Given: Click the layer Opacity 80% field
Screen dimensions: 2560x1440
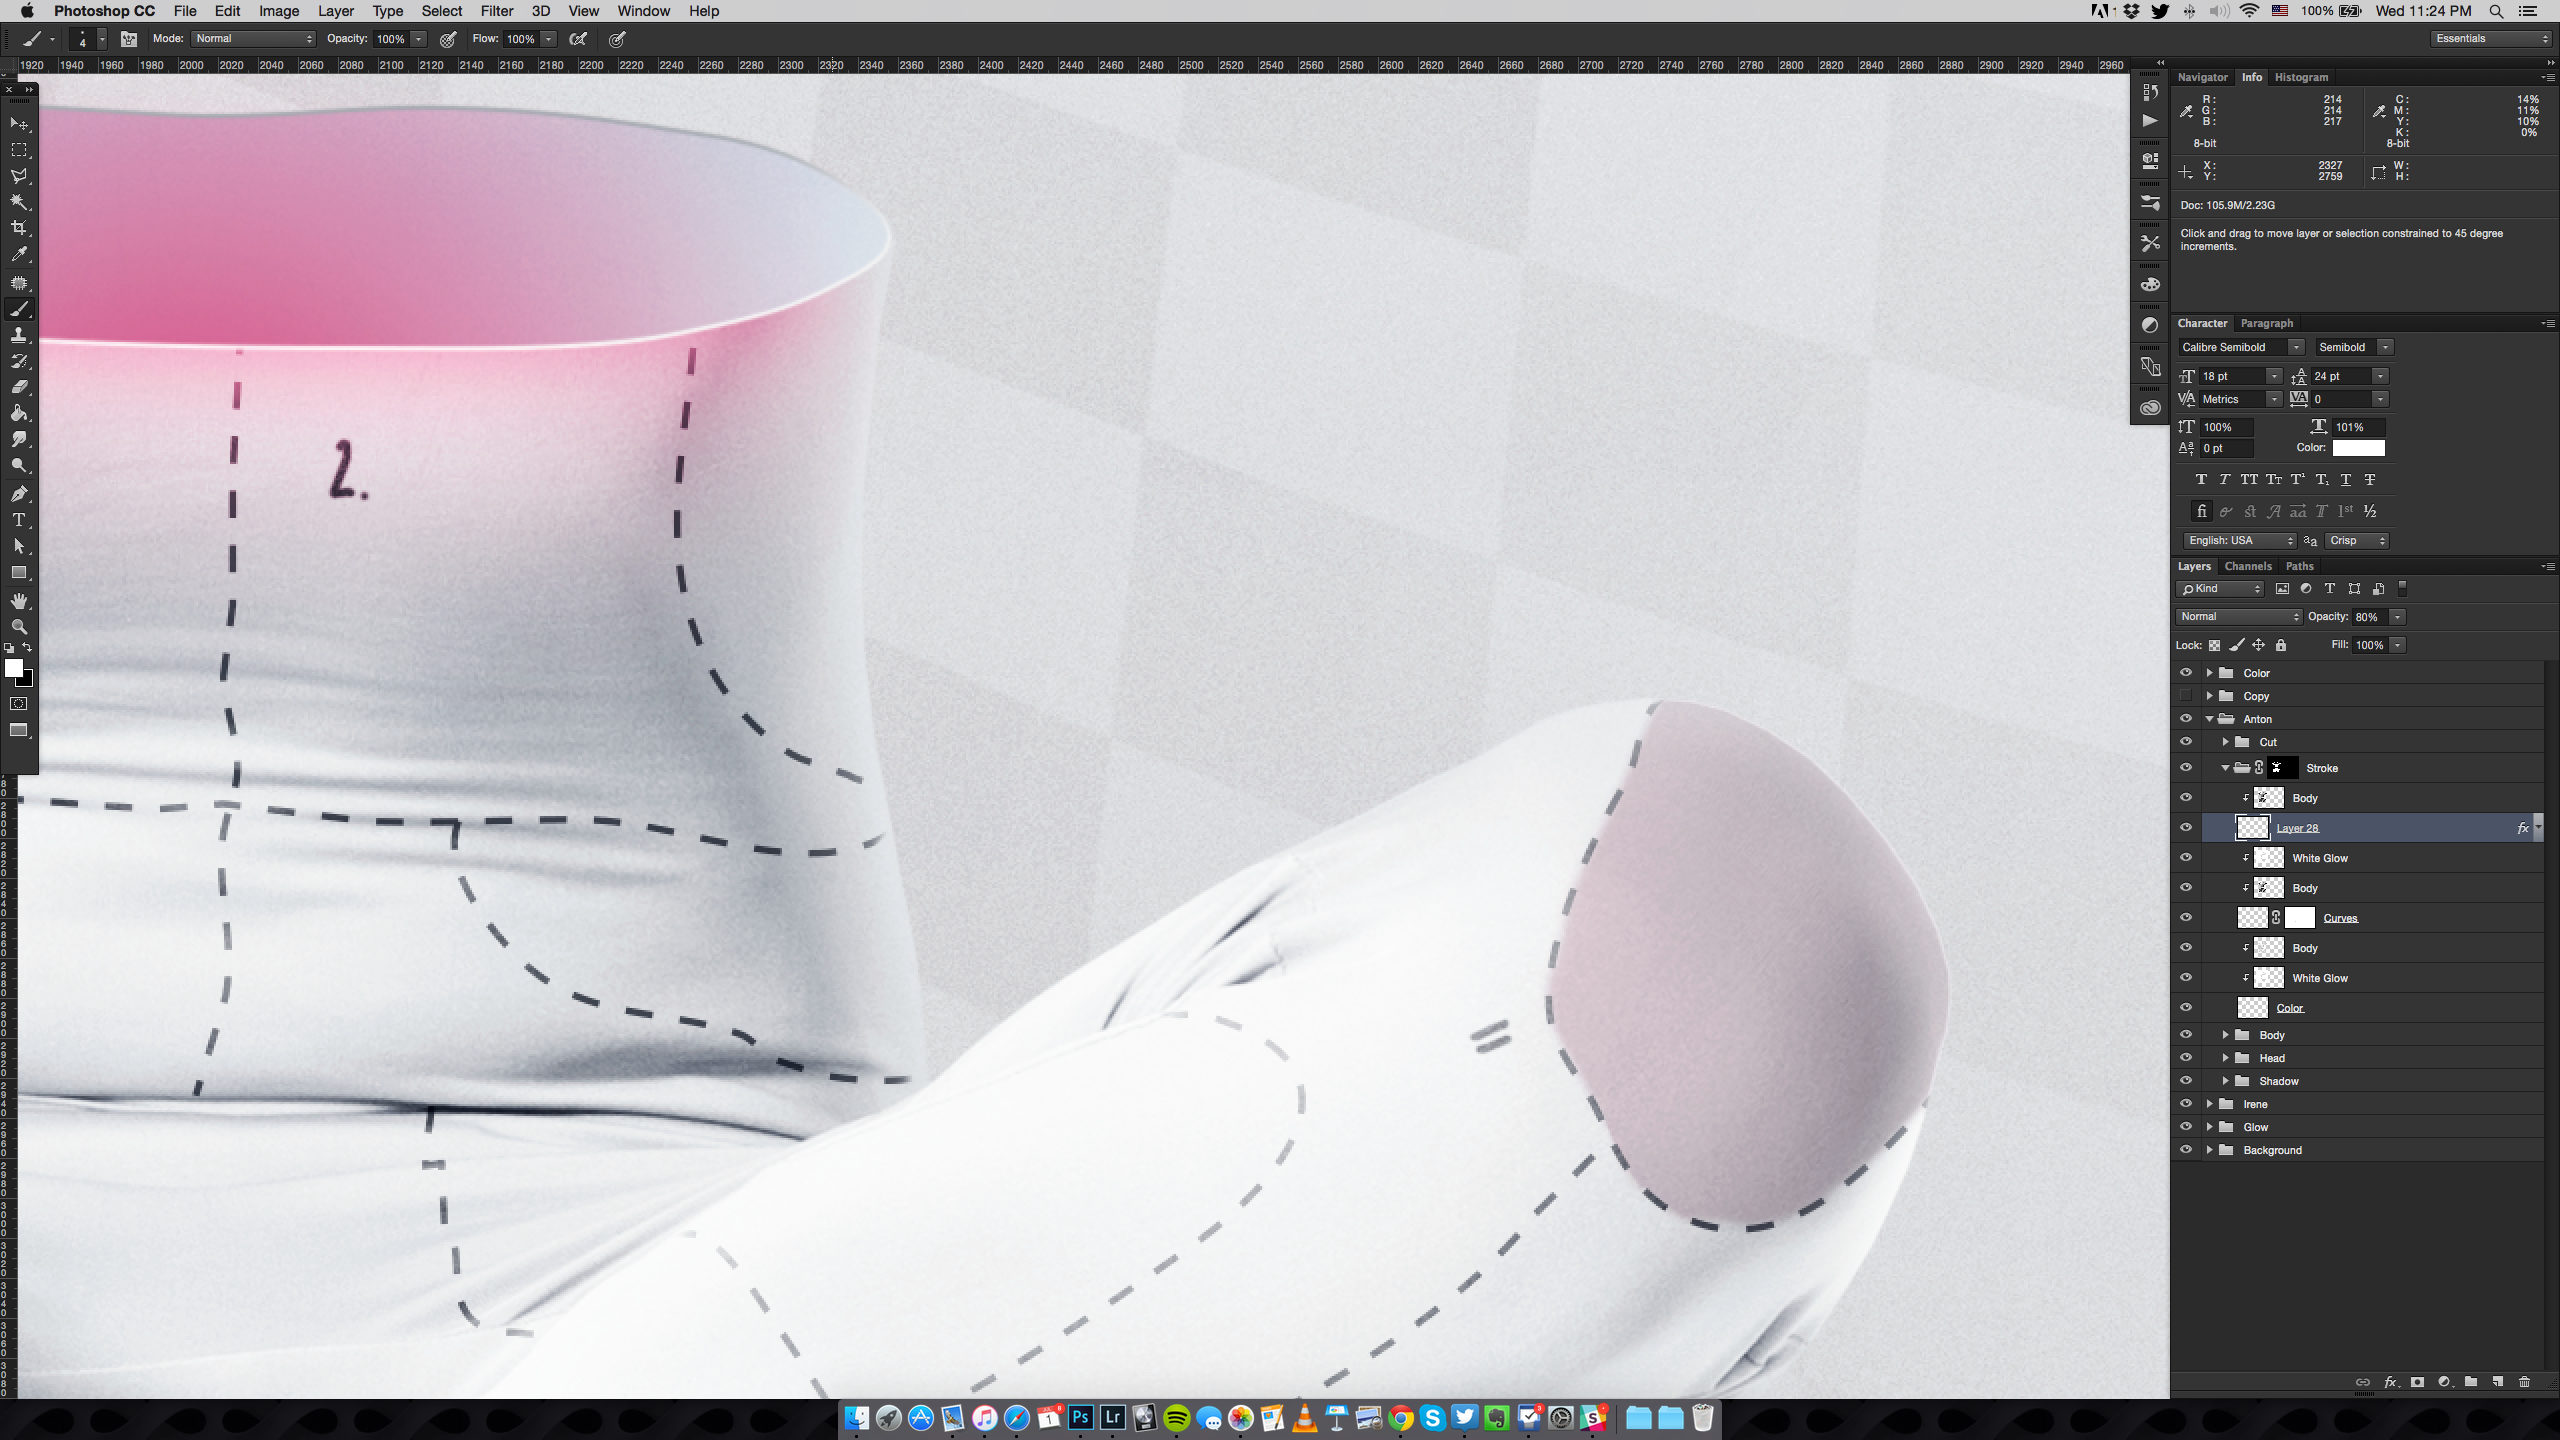Looking at the screenshot, I should (x=2369, y=617).
